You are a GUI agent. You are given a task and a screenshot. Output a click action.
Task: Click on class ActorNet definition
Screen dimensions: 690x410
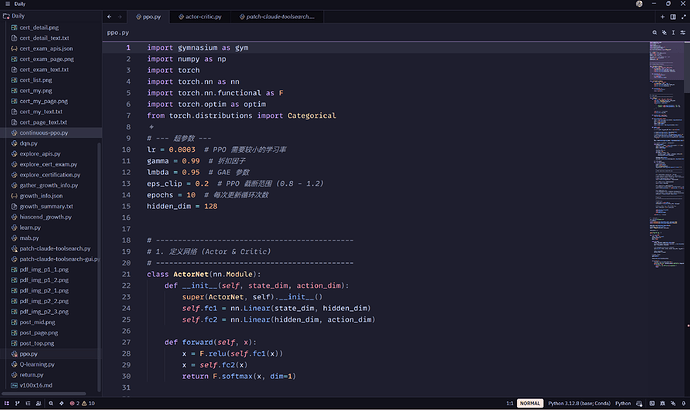coord(204,274)
